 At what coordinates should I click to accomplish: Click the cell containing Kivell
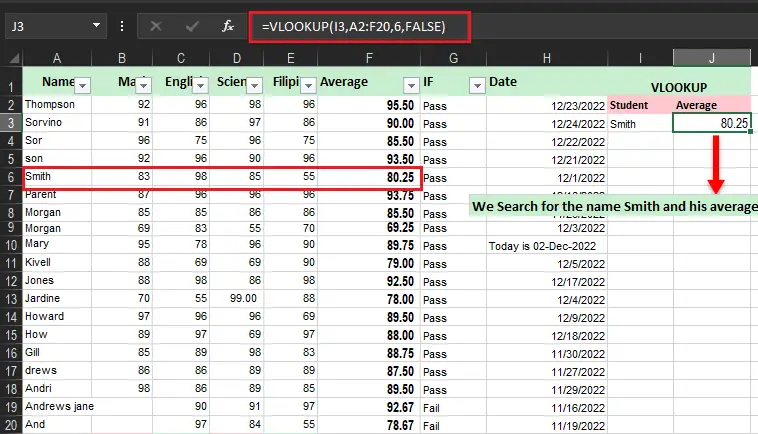pos(57,262)
